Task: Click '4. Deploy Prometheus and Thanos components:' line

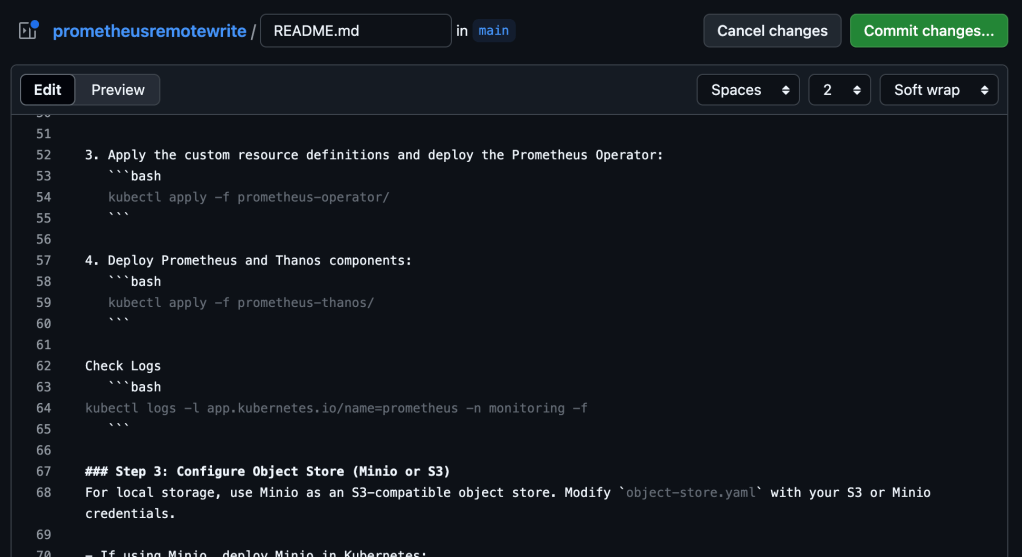Action: point(248,261)
